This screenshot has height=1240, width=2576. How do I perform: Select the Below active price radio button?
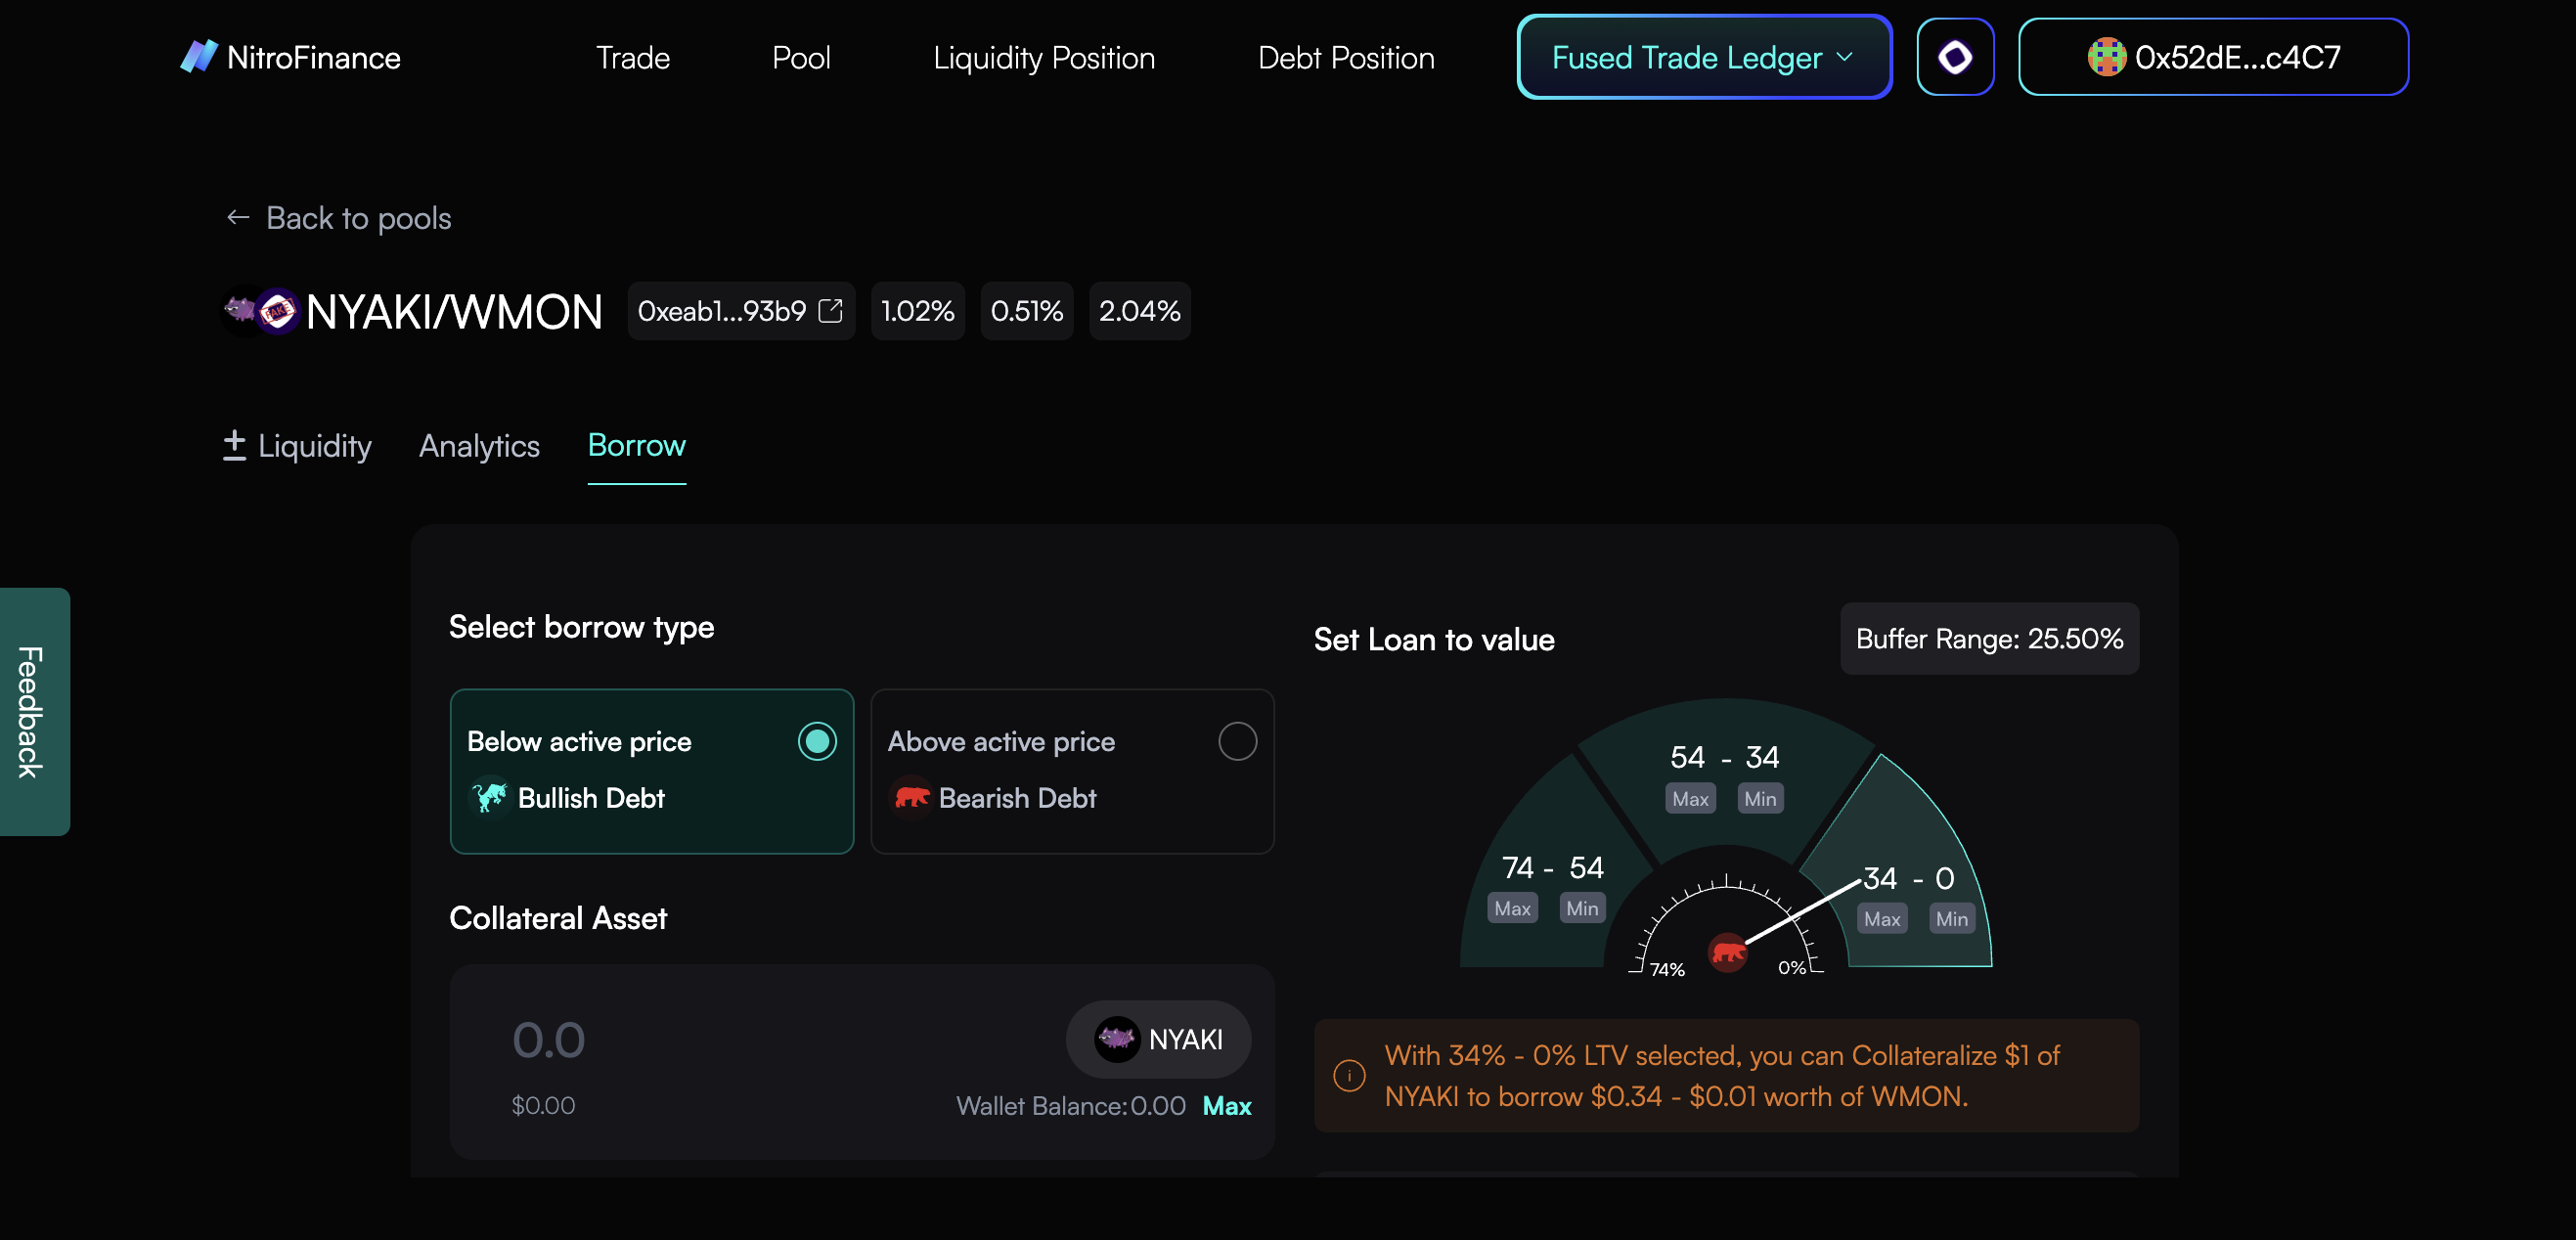pos(817,741)
